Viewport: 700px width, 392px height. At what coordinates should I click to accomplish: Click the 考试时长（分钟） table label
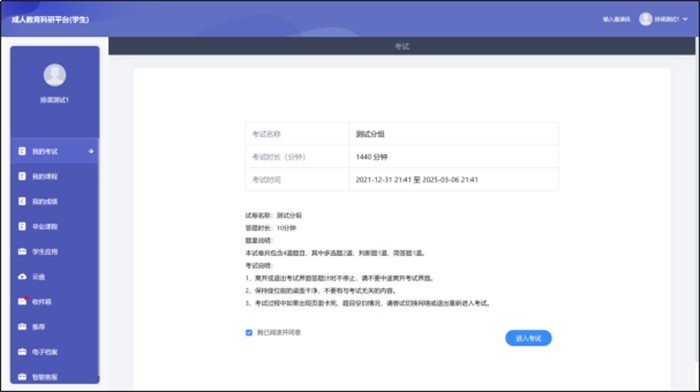tap(279, 157)
